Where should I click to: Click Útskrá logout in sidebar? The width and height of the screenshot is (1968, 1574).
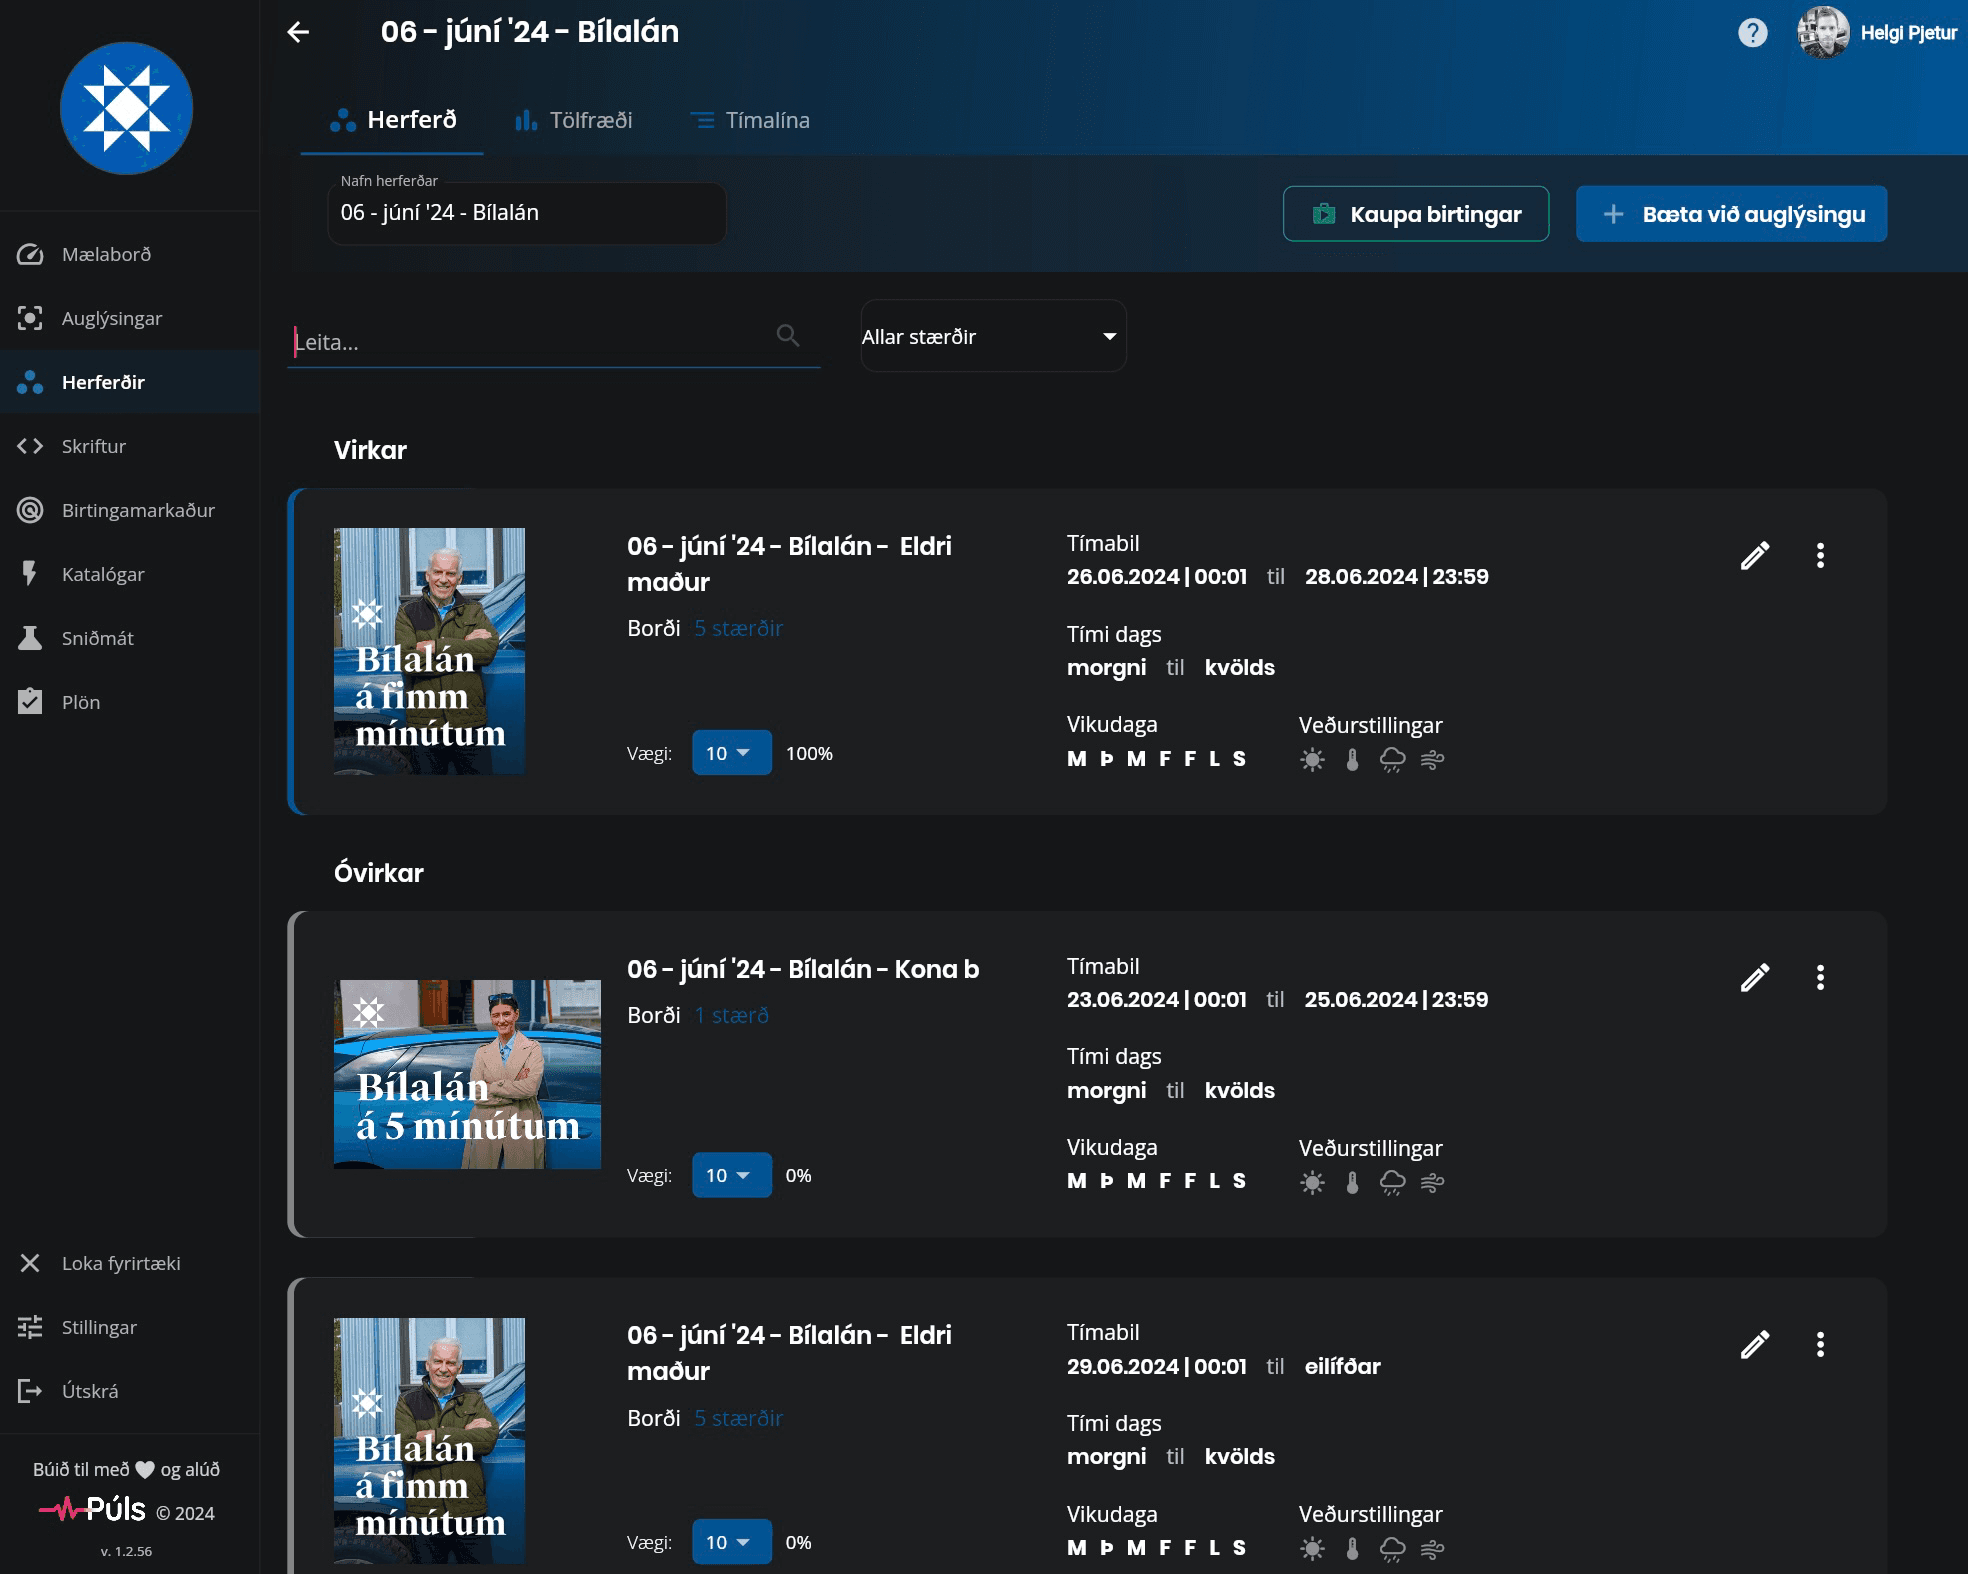[89, 1391]
